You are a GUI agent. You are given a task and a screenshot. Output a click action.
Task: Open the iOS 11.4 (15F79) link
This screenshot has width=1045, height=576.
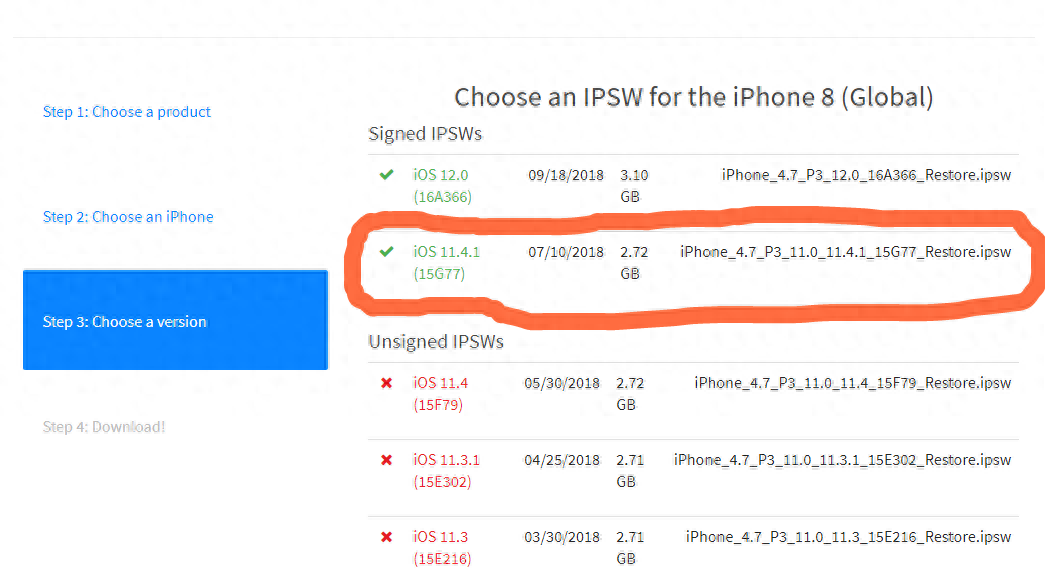pos(440,393)
